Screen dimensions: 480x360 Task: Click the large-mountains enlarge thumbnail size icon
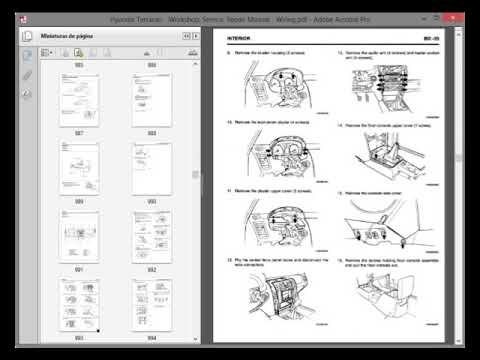(x=193, y=52)
